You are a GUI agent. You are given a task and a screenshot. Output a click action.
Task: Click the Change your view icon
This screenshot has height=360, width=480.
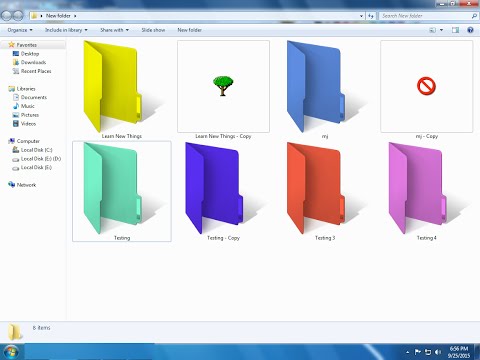pos(432,30)
